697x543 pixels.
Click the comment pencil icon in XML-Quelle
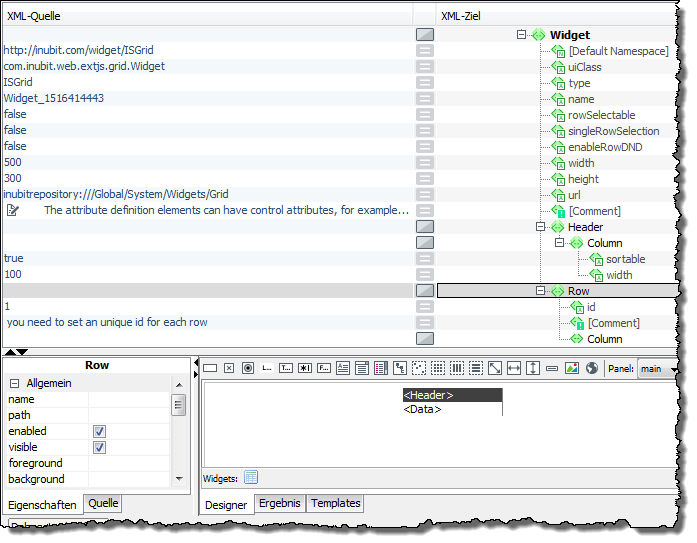pos(12,210)
